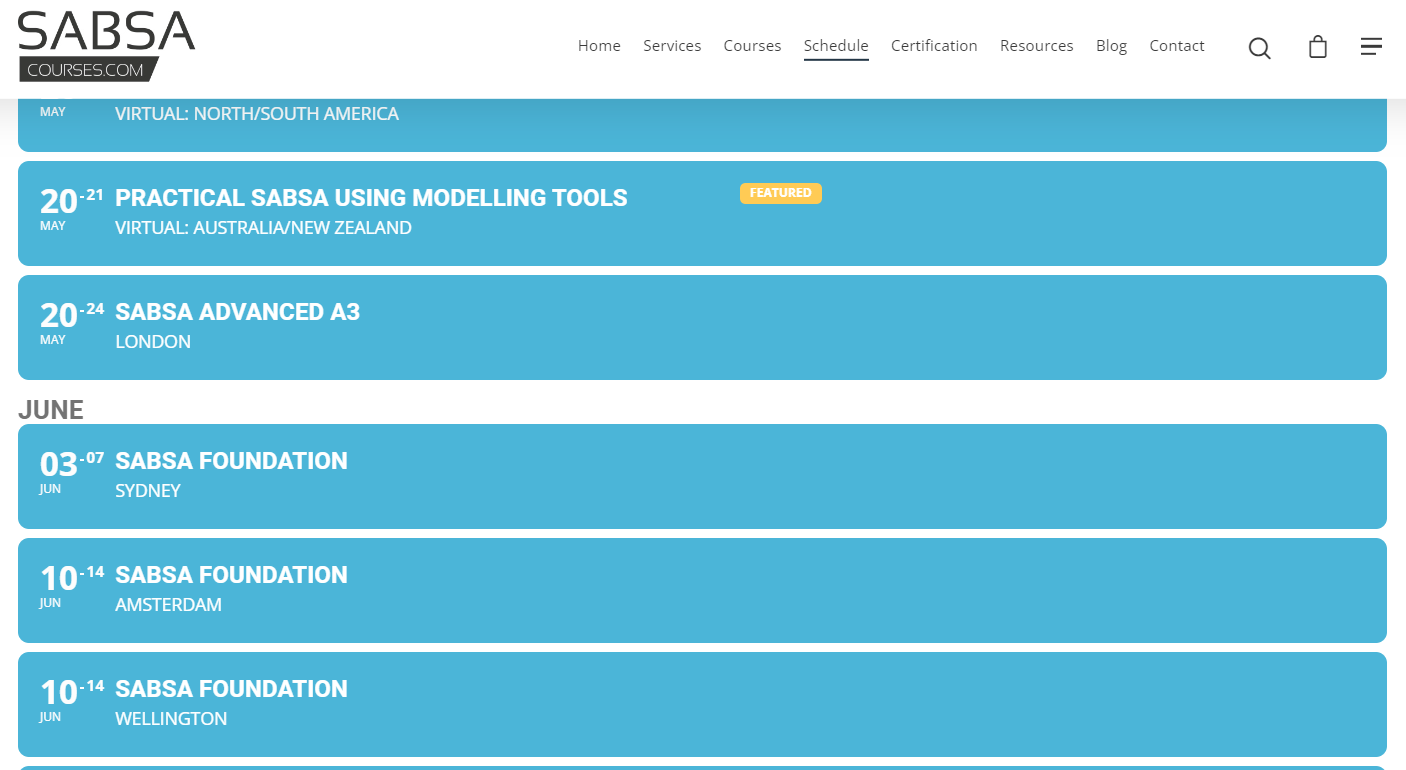Open SABSA Foundation Sydney event
1406x770 pixels.
702,476
